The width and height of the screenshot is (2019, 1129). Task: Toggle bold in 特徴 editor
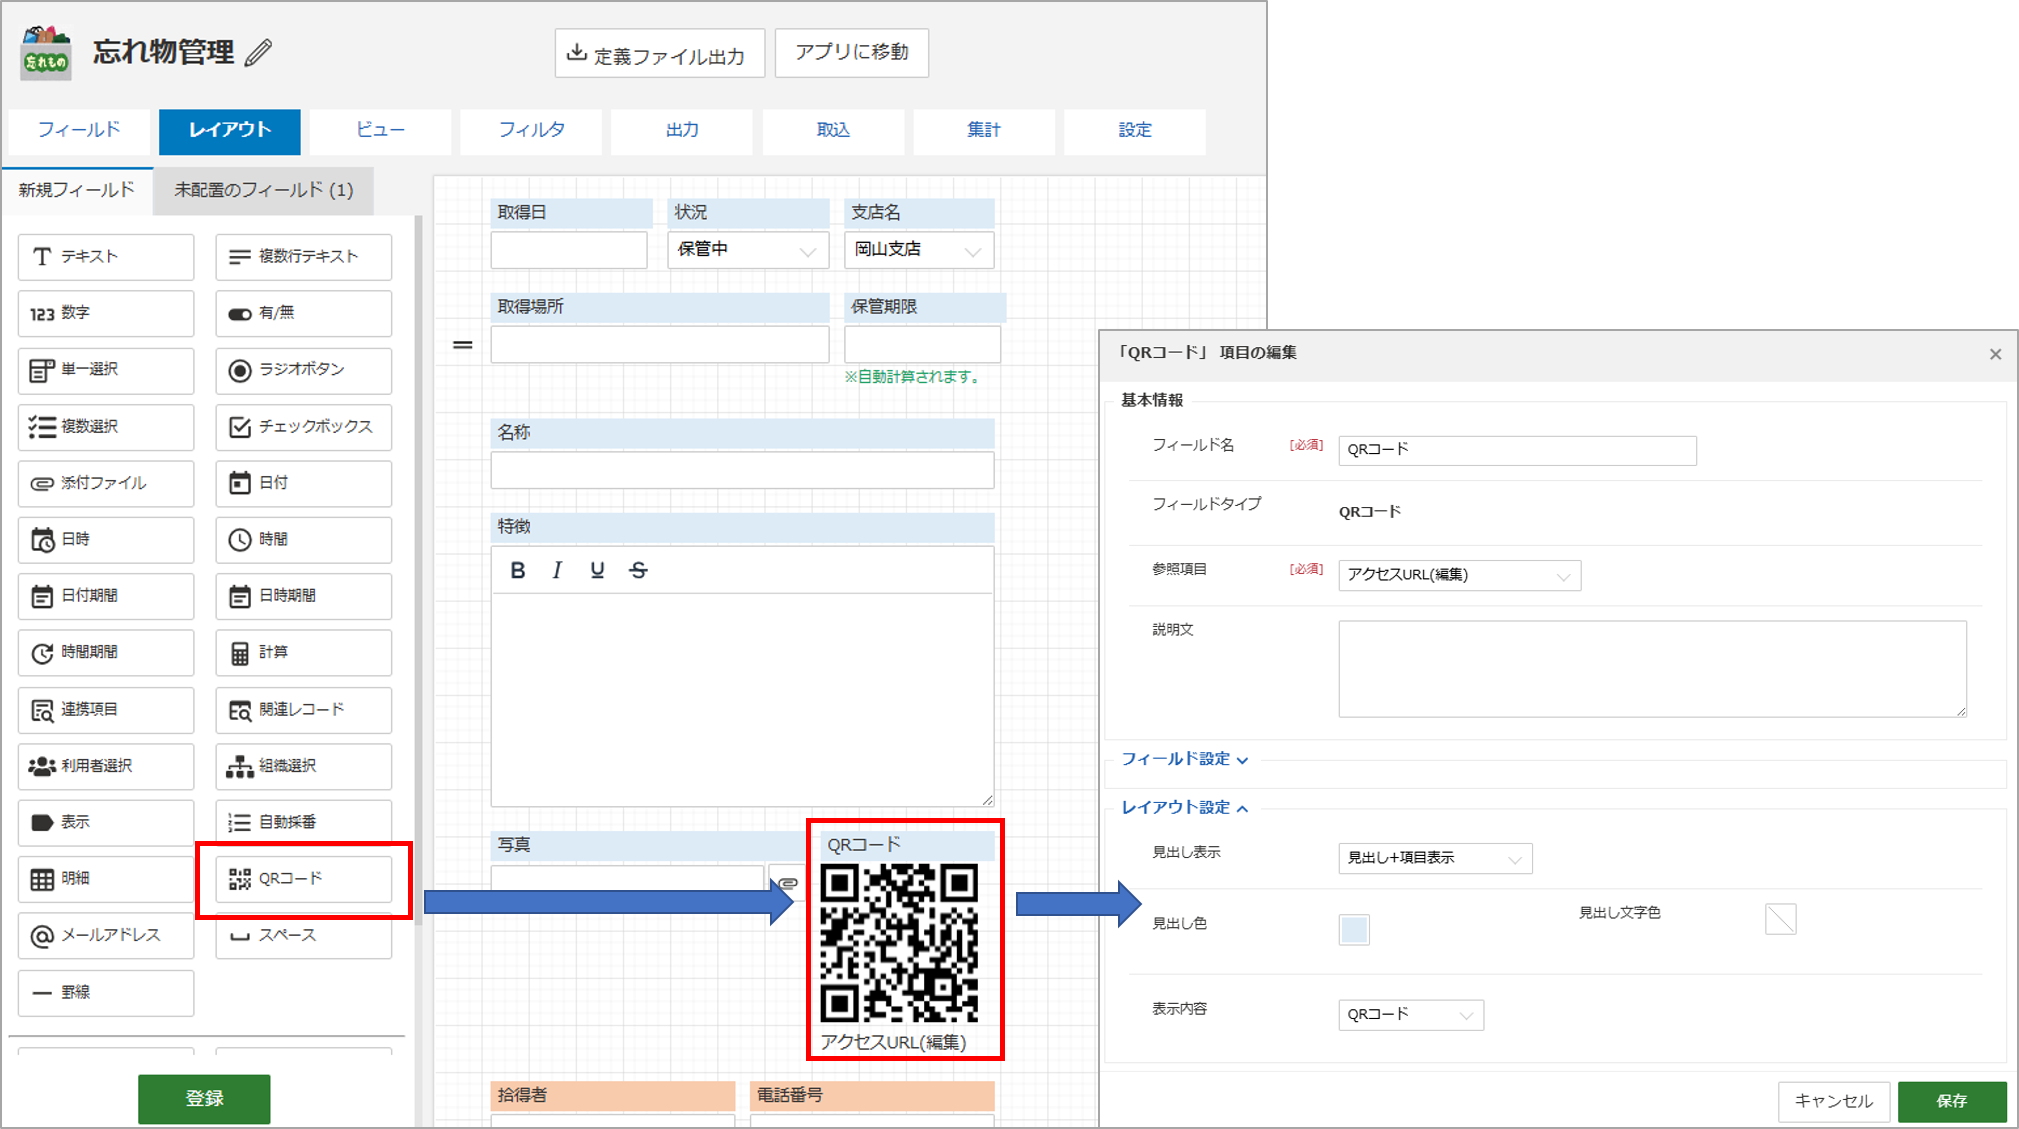[517, 570]
